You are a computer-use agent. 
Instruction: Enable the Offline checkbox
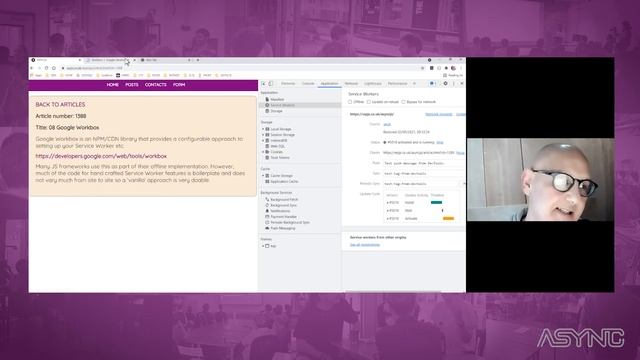click(350, 102)
